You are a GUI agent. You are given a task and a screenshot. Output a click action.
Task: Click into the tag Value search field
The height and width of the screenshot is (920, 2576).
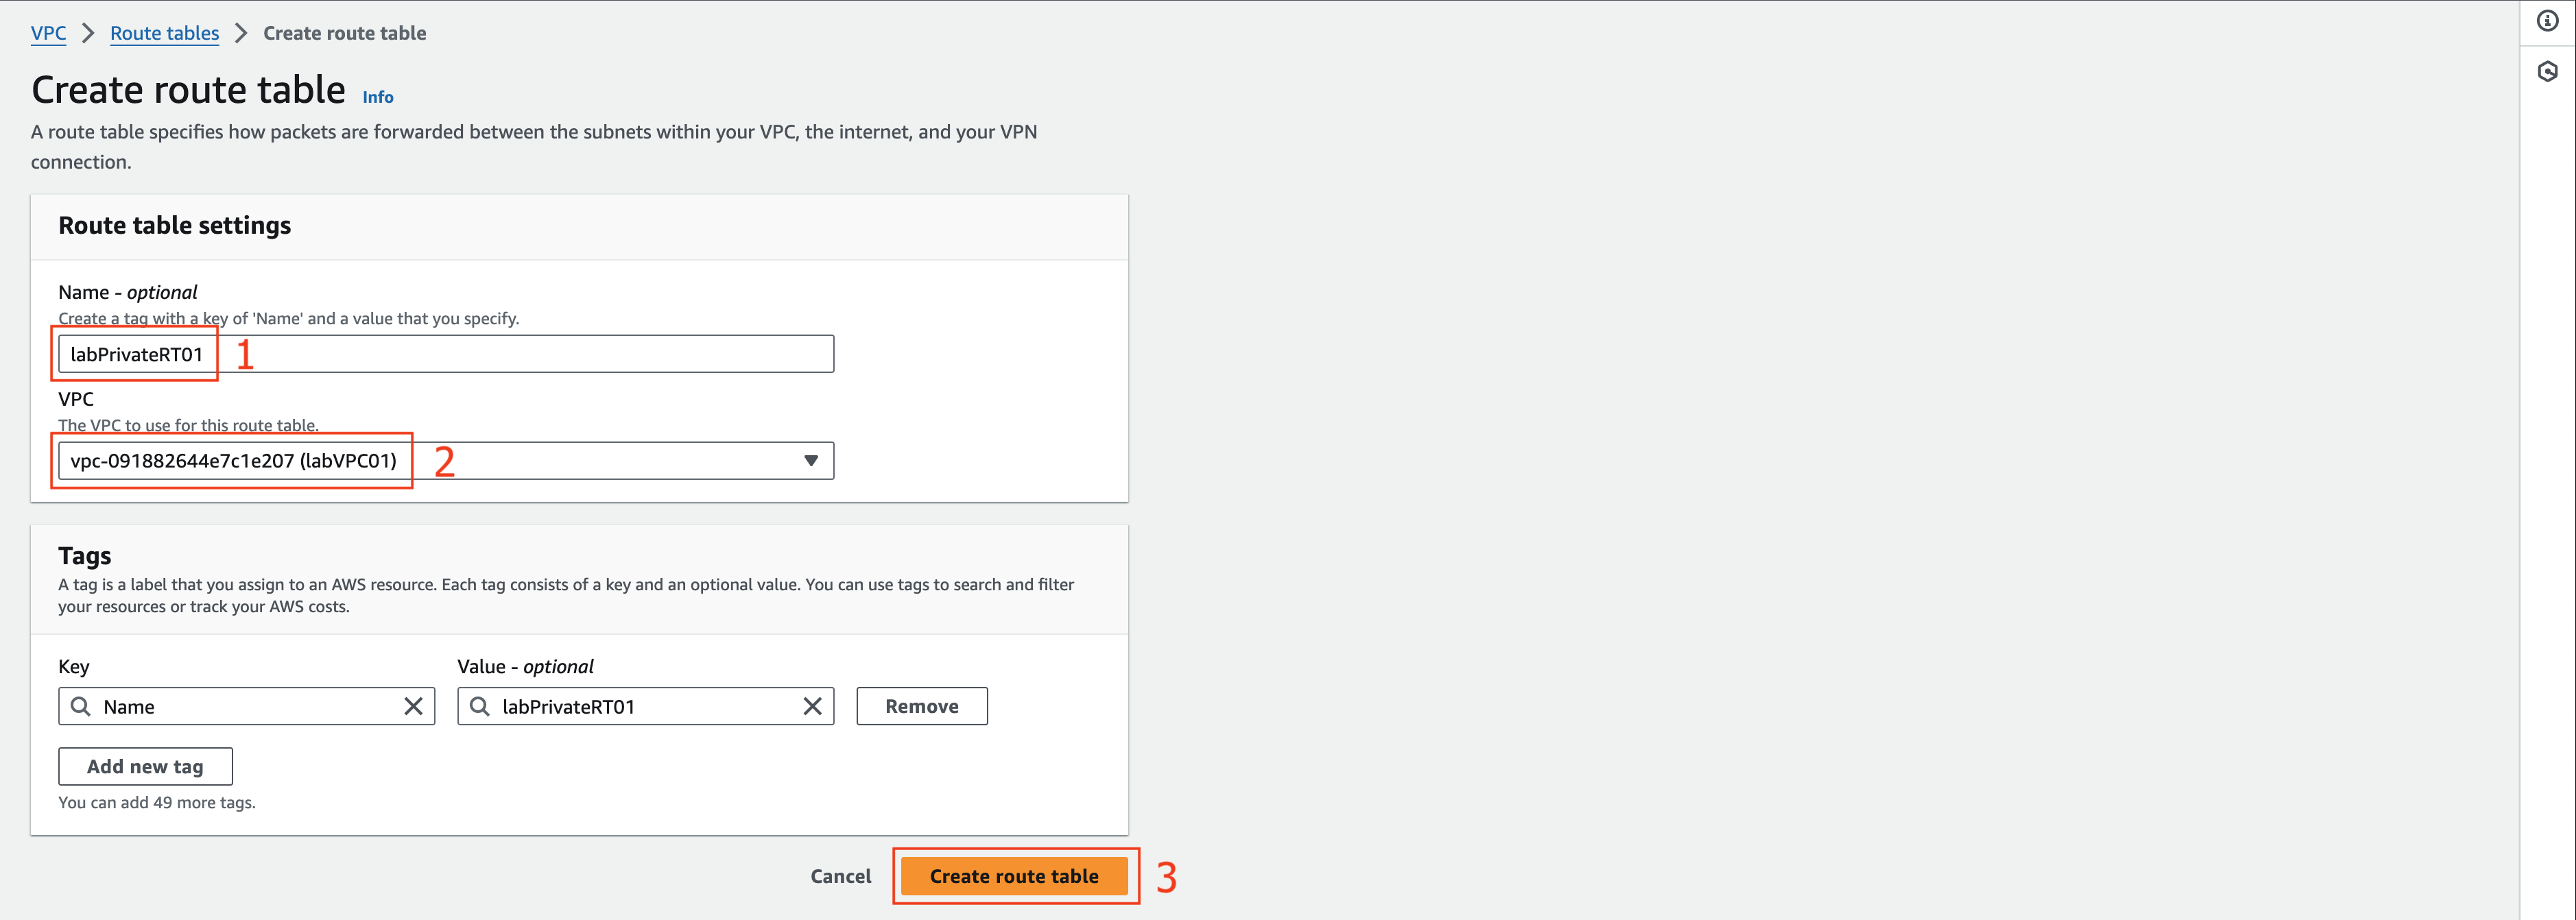646,706
